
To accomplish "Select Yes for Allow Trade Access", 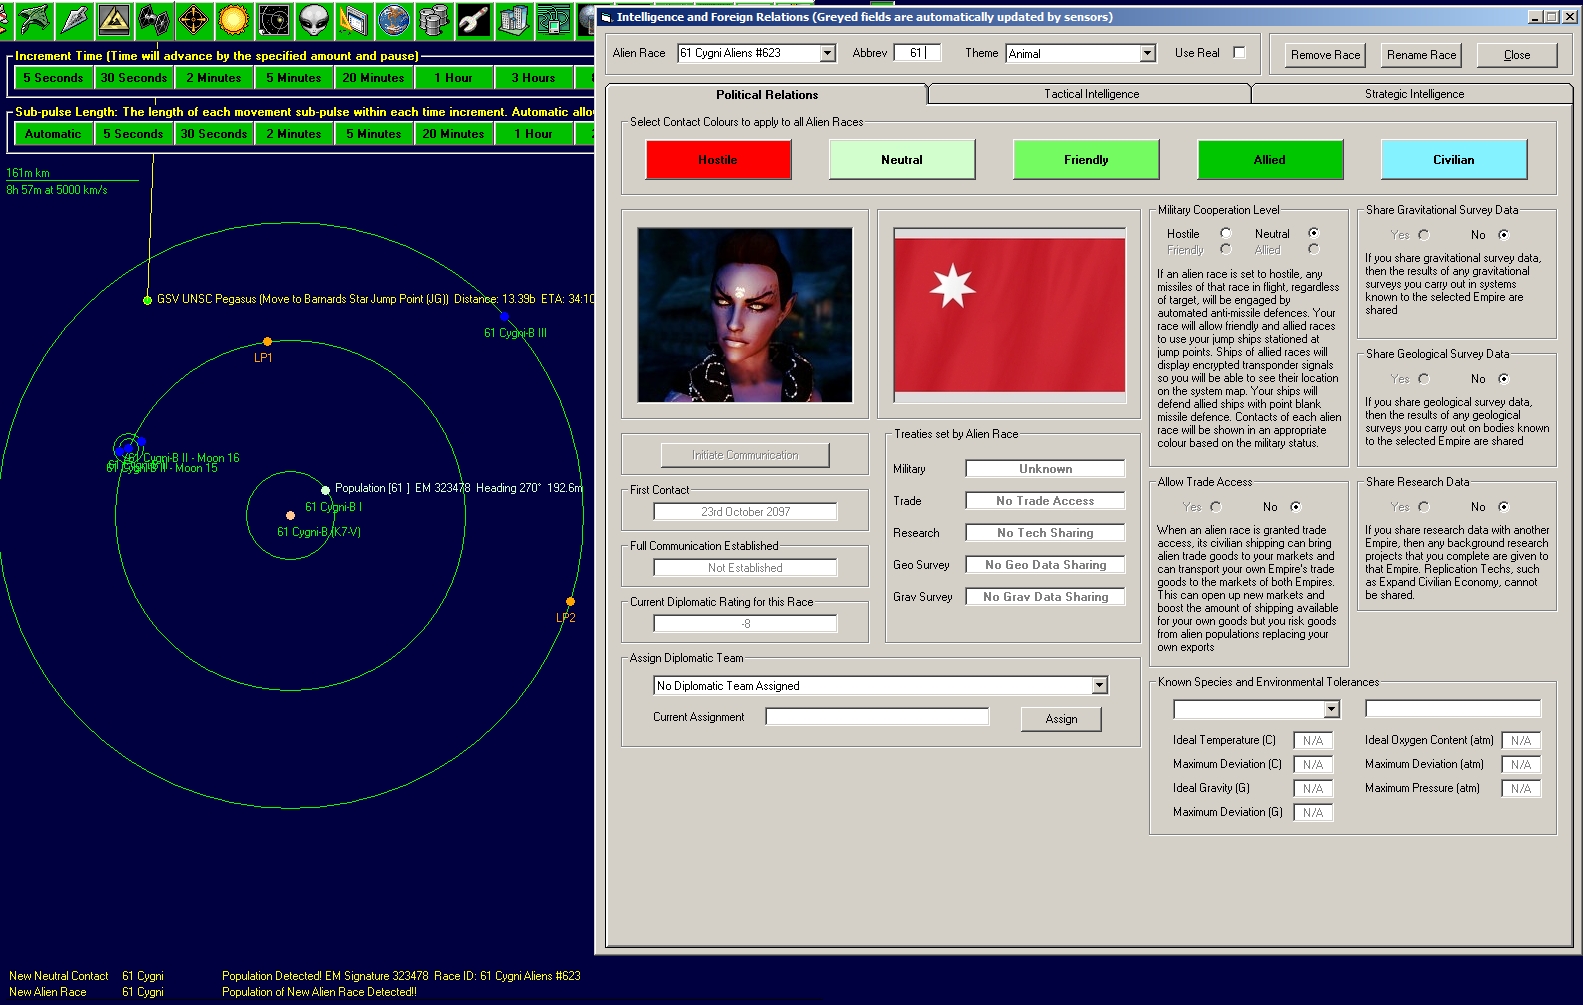I will pyautogui.click(x=1216, y=507).
